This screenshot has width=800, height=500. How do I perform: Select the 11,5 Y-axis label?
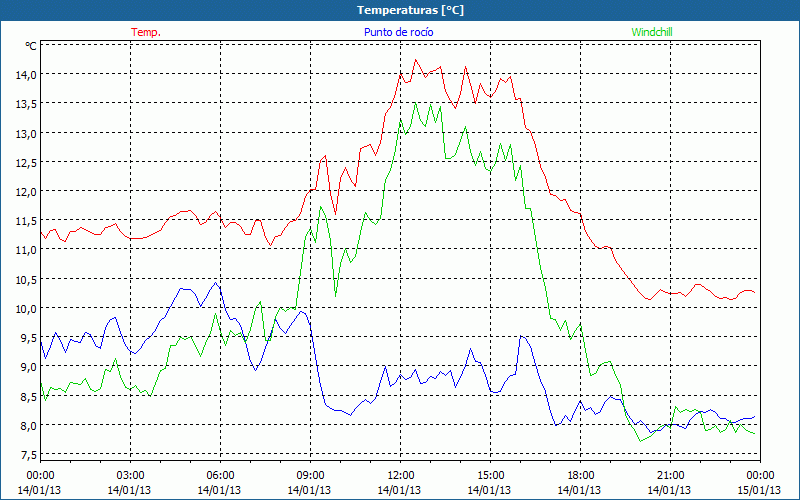[25, 221]
